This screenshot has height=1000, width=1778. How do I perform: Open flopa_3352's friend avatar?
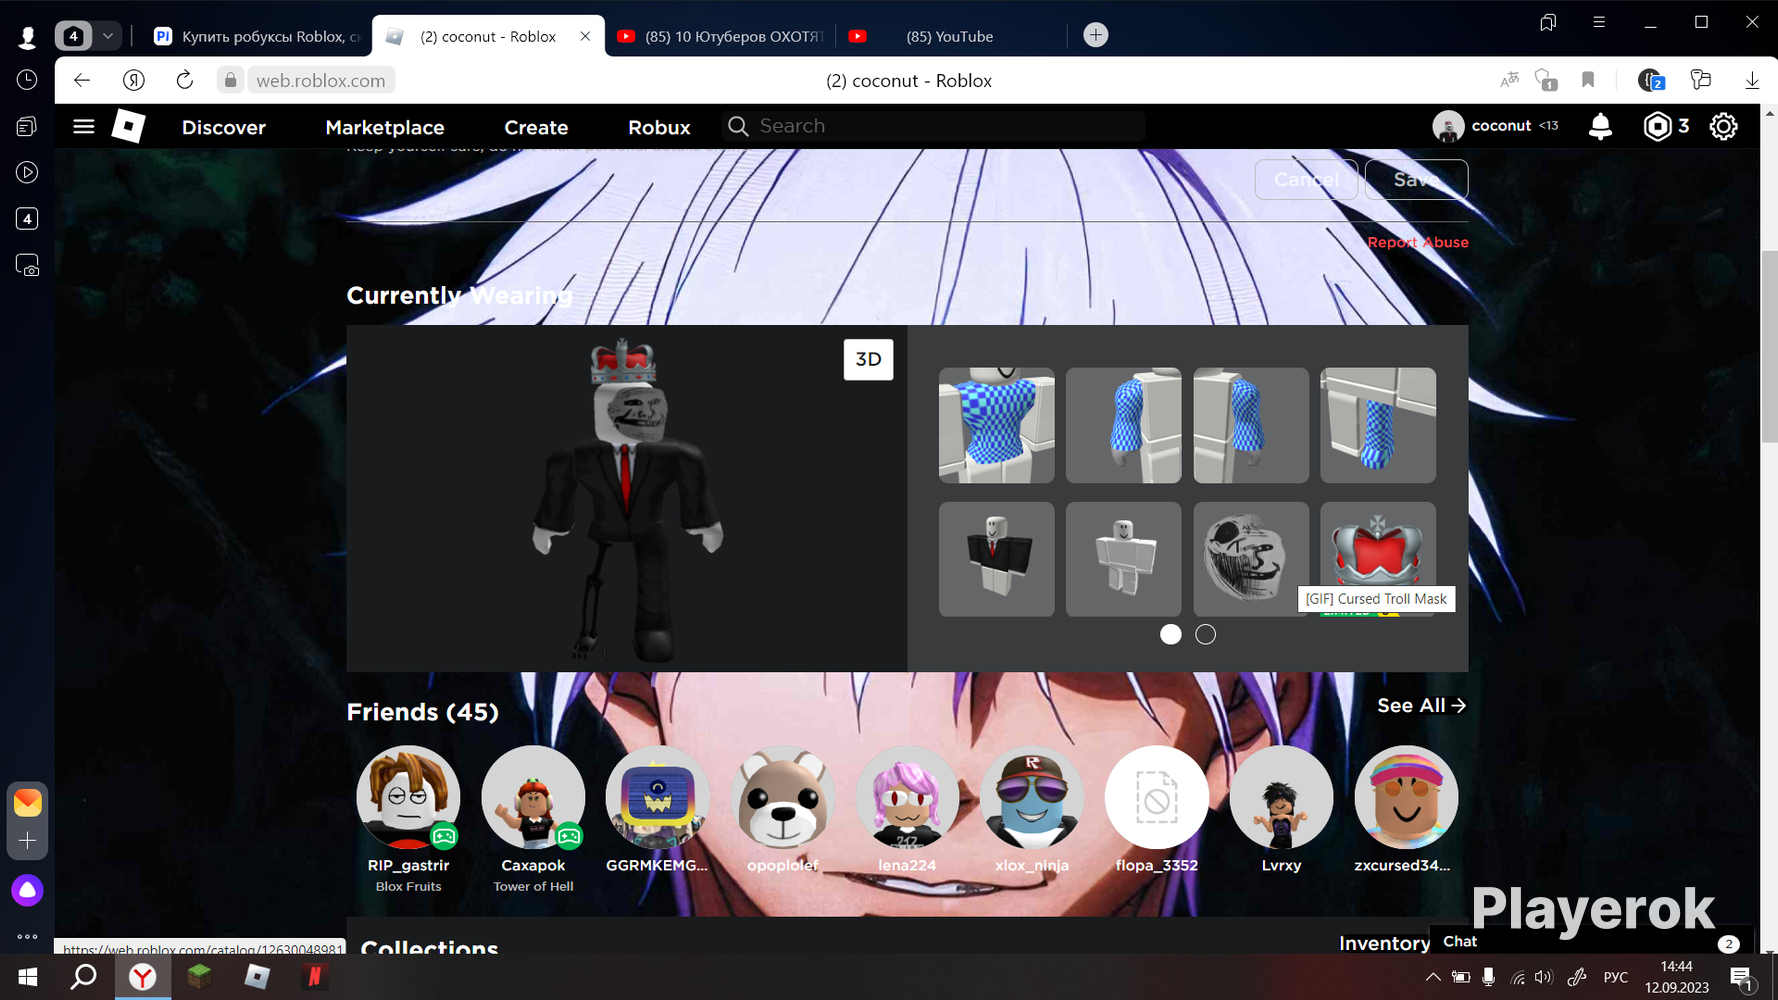[x=1156, y=797]
